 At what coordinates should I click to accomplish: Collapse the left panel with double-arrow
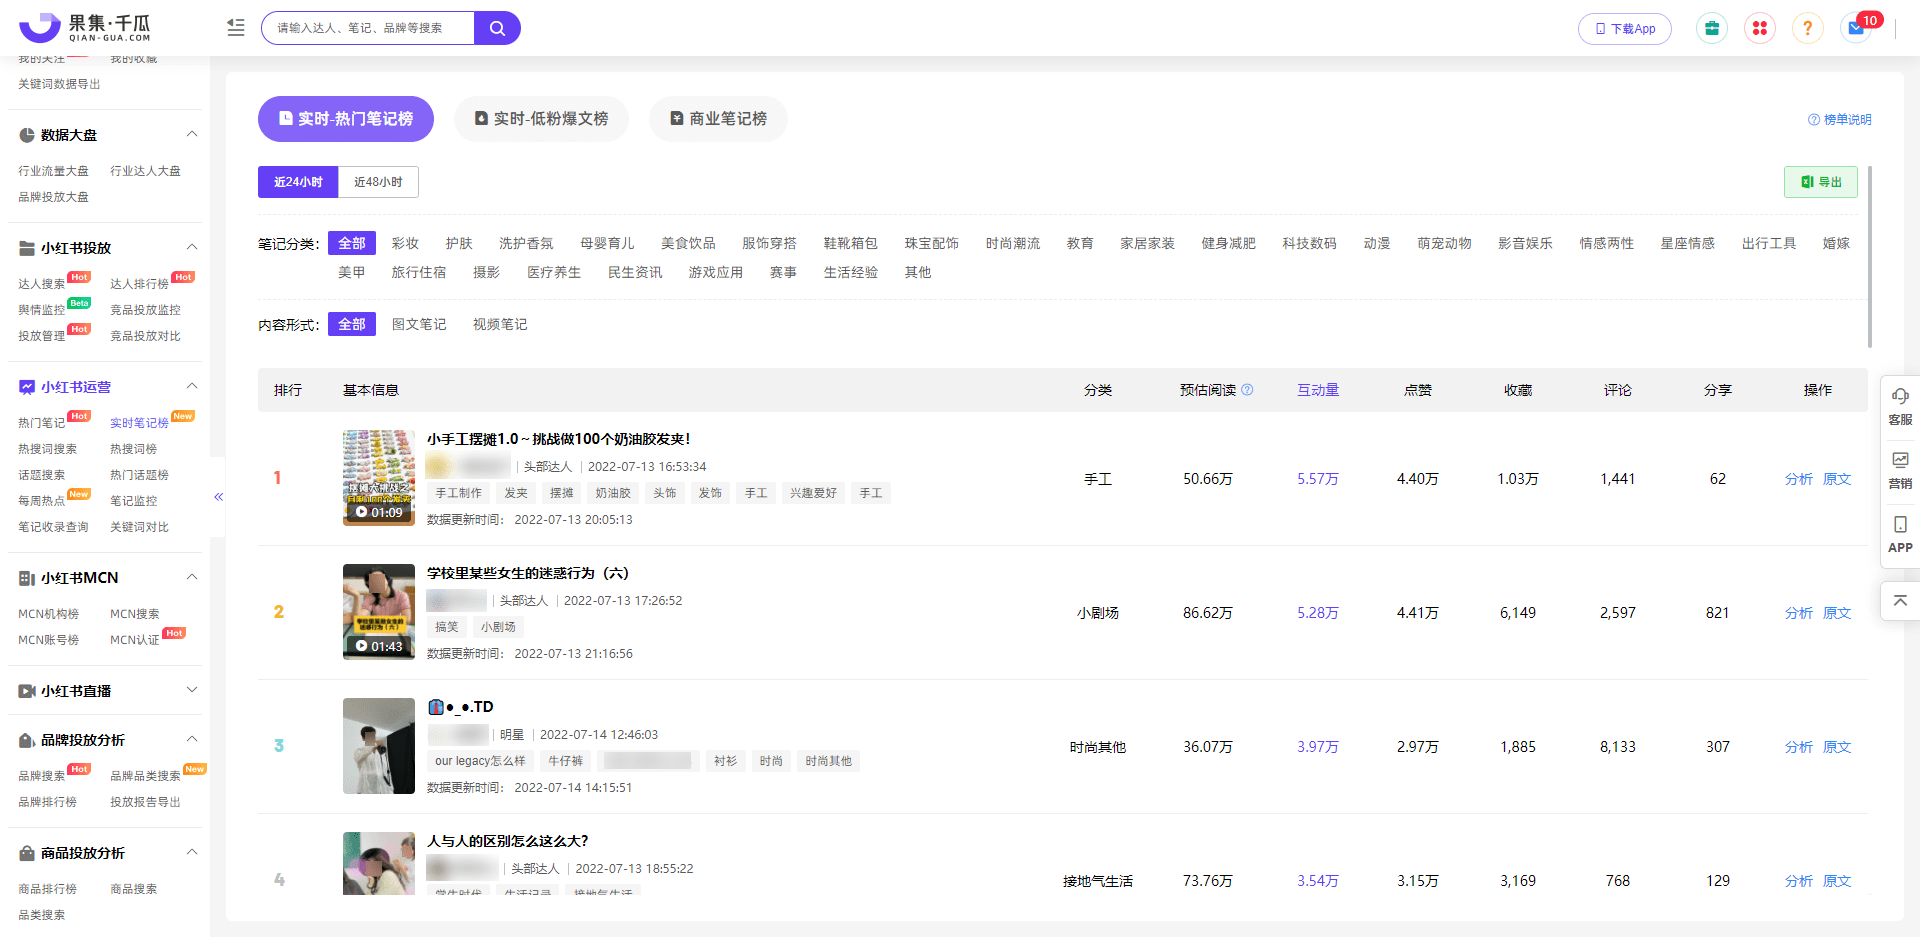[x=218, y=497]
